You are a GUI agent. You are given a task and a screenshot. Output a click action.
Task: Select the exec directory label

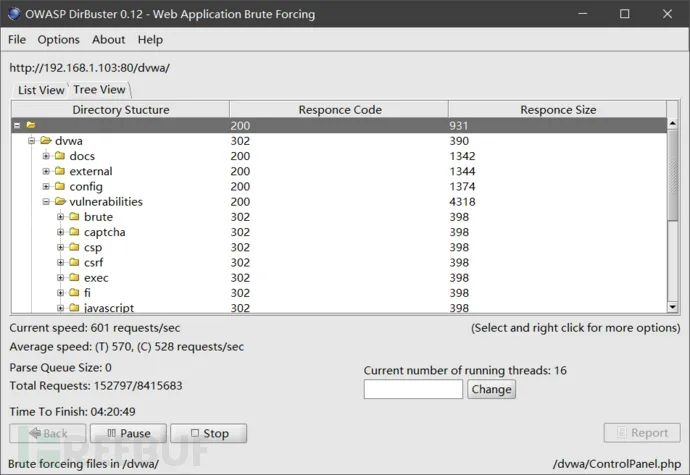click(96, 278)
